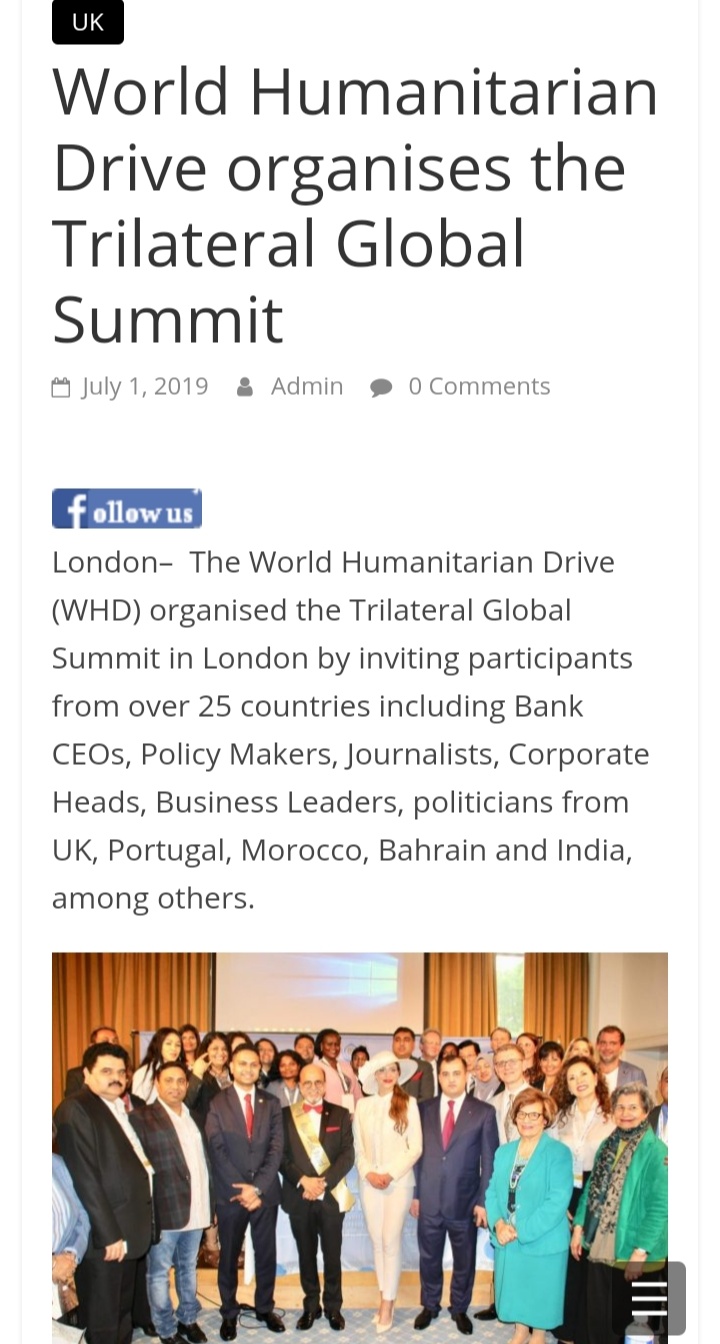Click the calendar icon beside the date
Image resolution: width=720 pixels, height=1344 pixels.
tap(62, 387)
